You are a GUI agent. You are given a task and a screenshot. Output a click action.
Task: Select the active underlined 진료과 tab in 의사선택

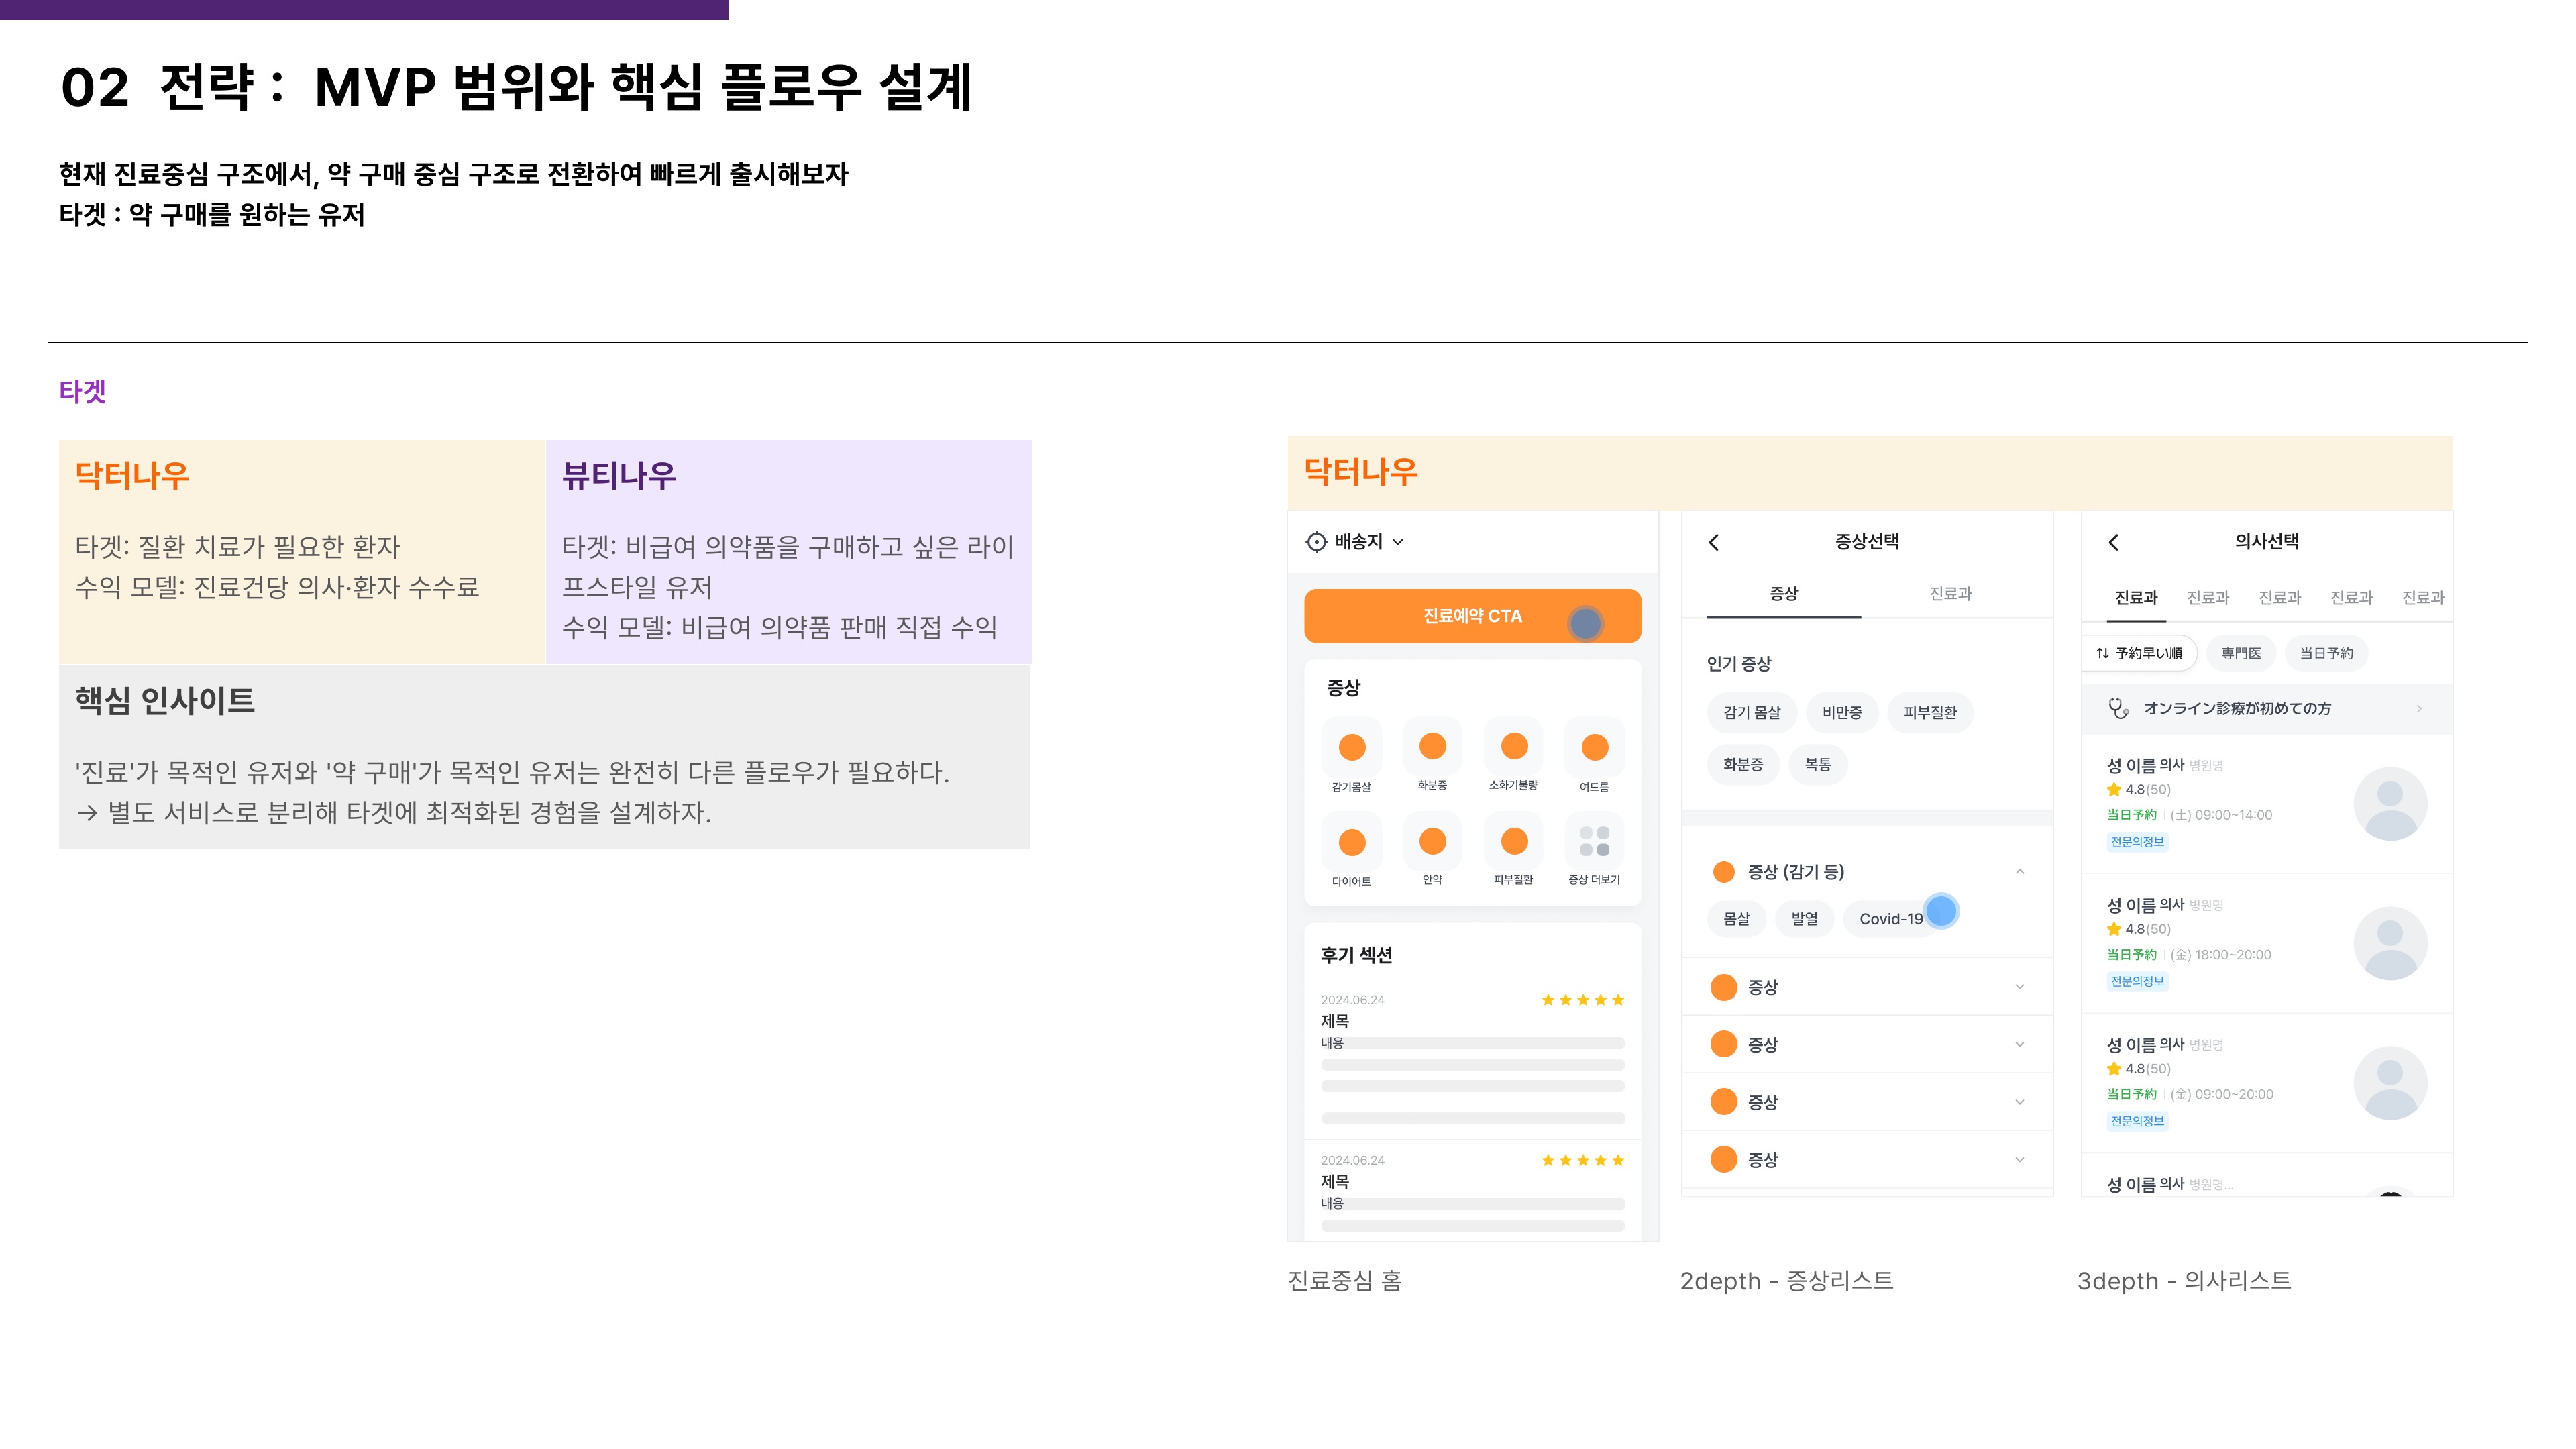pyautogui.click(x=2136, y=598)
